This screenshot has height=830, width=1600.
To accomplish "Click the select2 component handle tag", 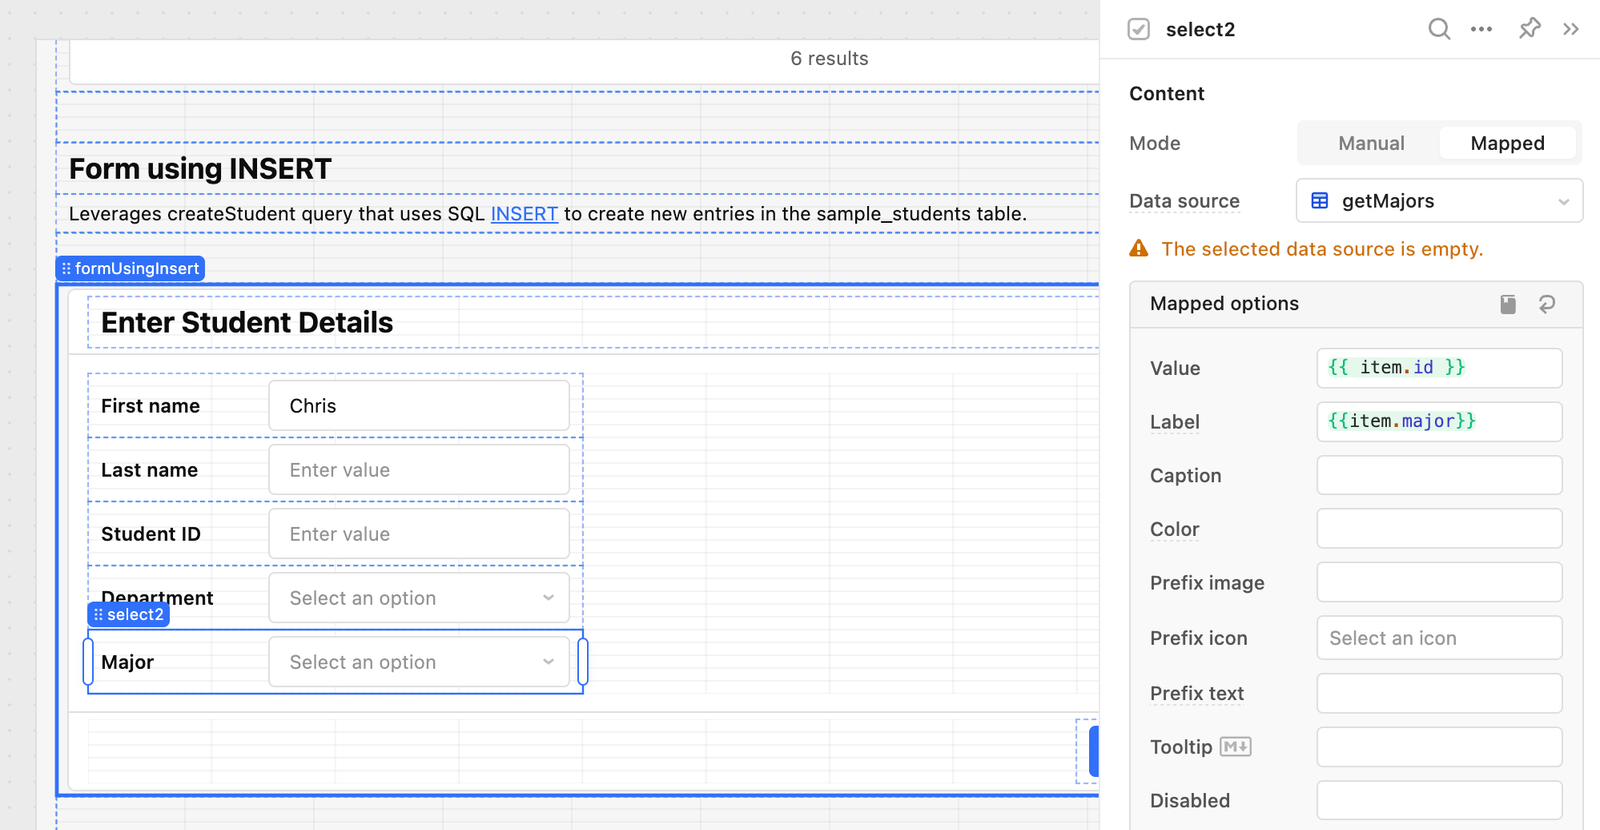I will (x=128, y=614).
